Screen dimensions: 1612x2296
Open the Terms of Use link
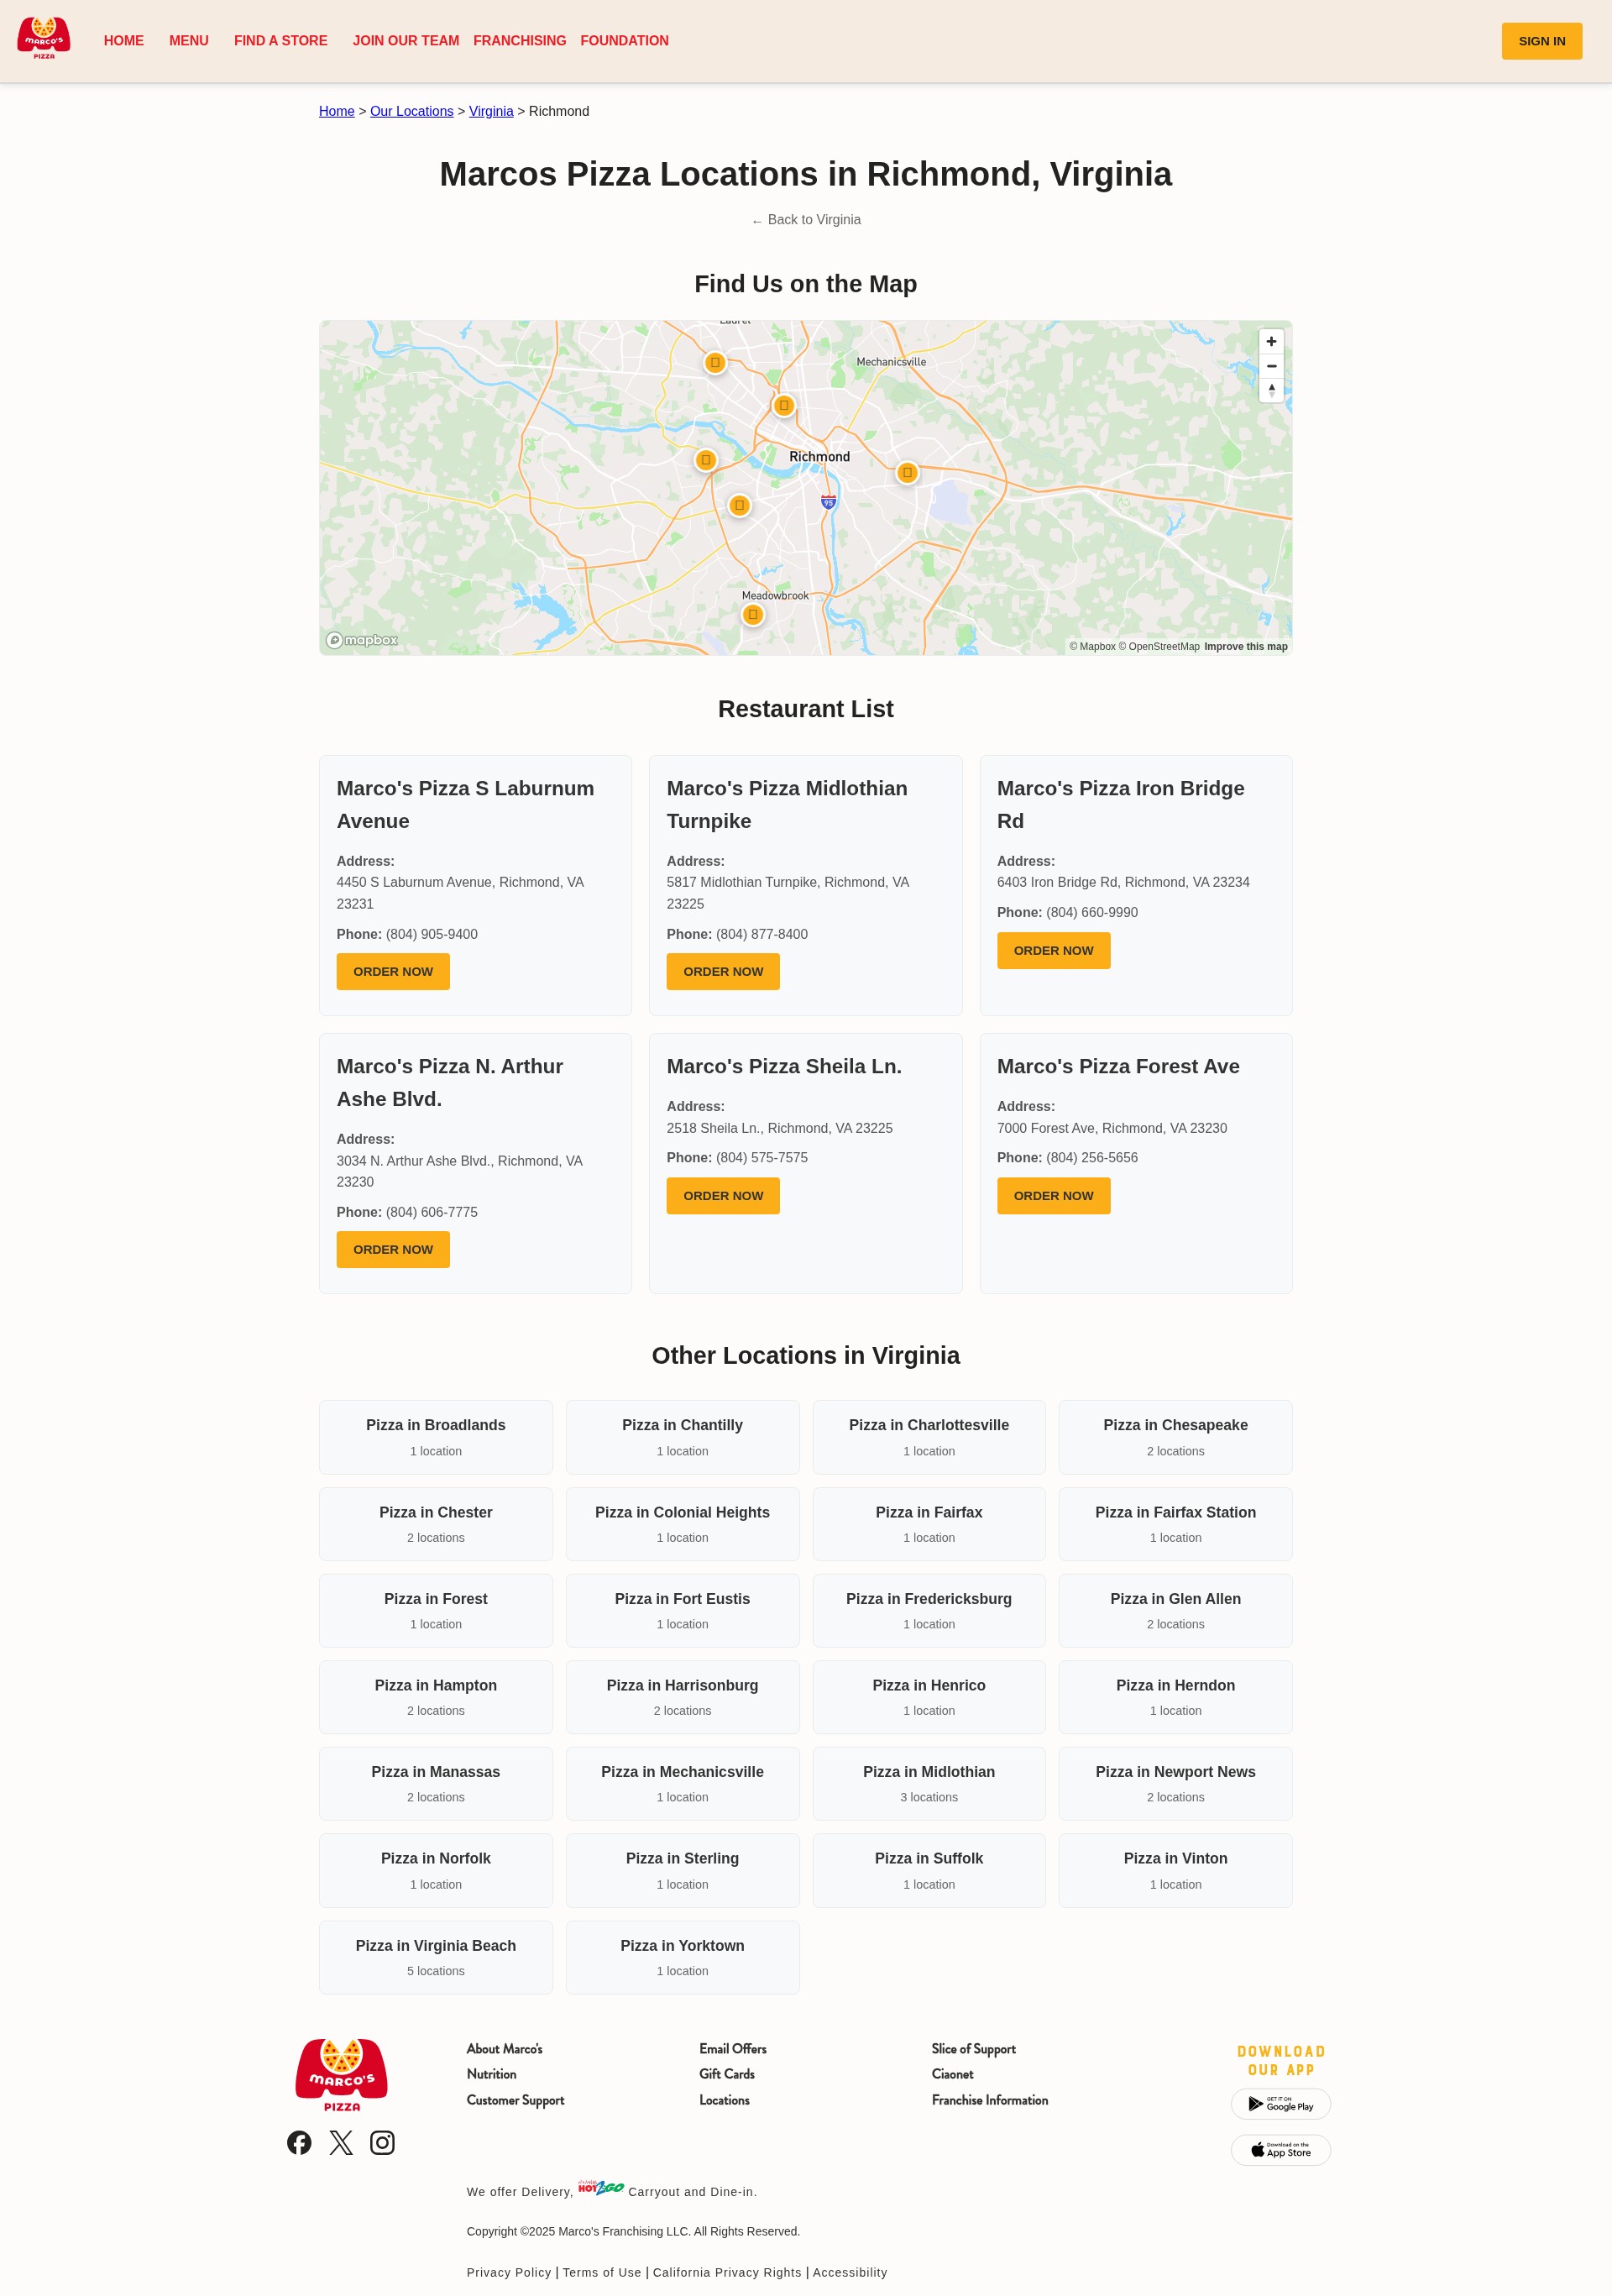[602, 2272]
